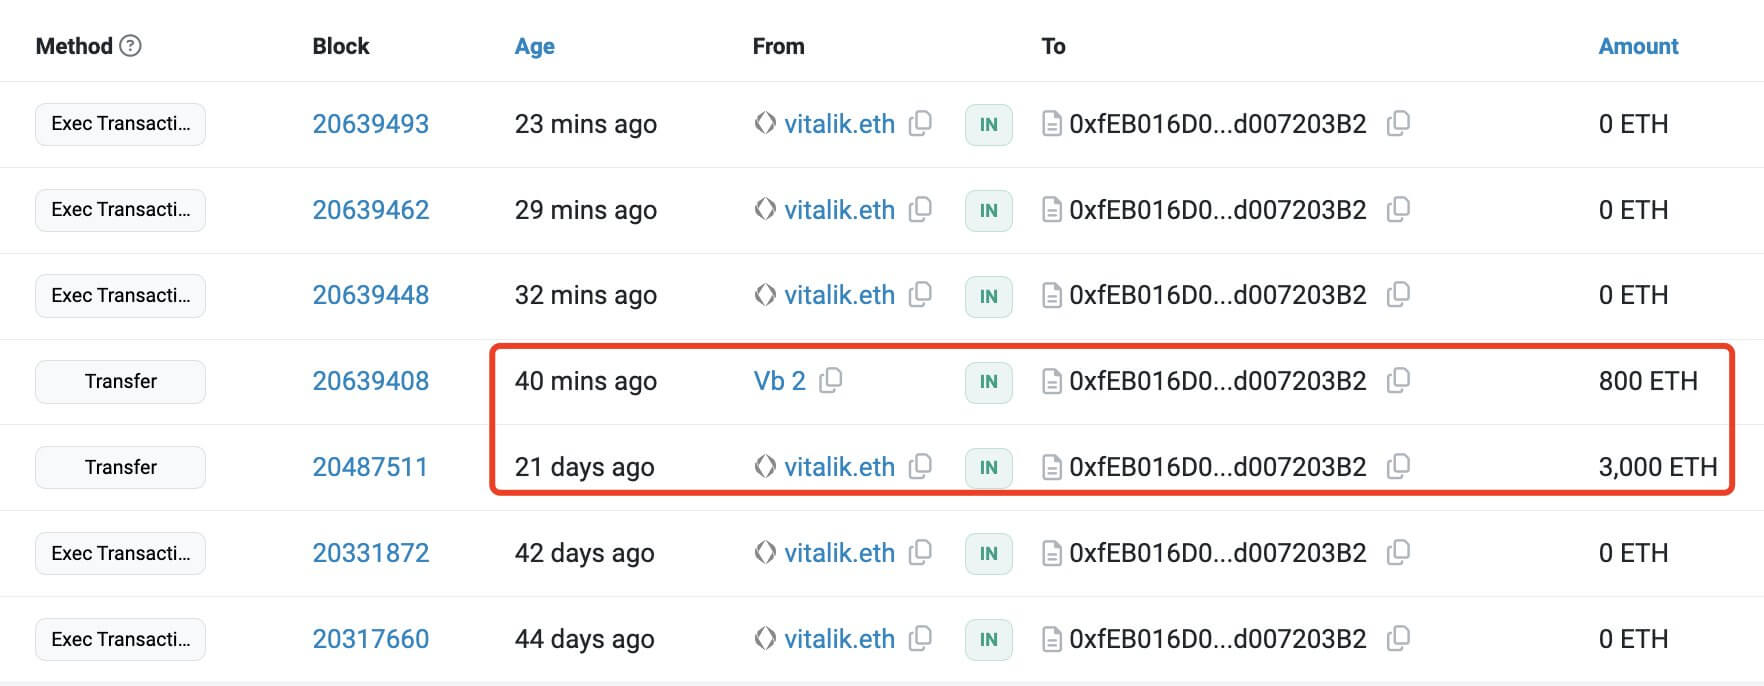This screenshot has width=1764, height=686.
Task: Toggle the Amount column header display
Action: [x=1637, y=46]
